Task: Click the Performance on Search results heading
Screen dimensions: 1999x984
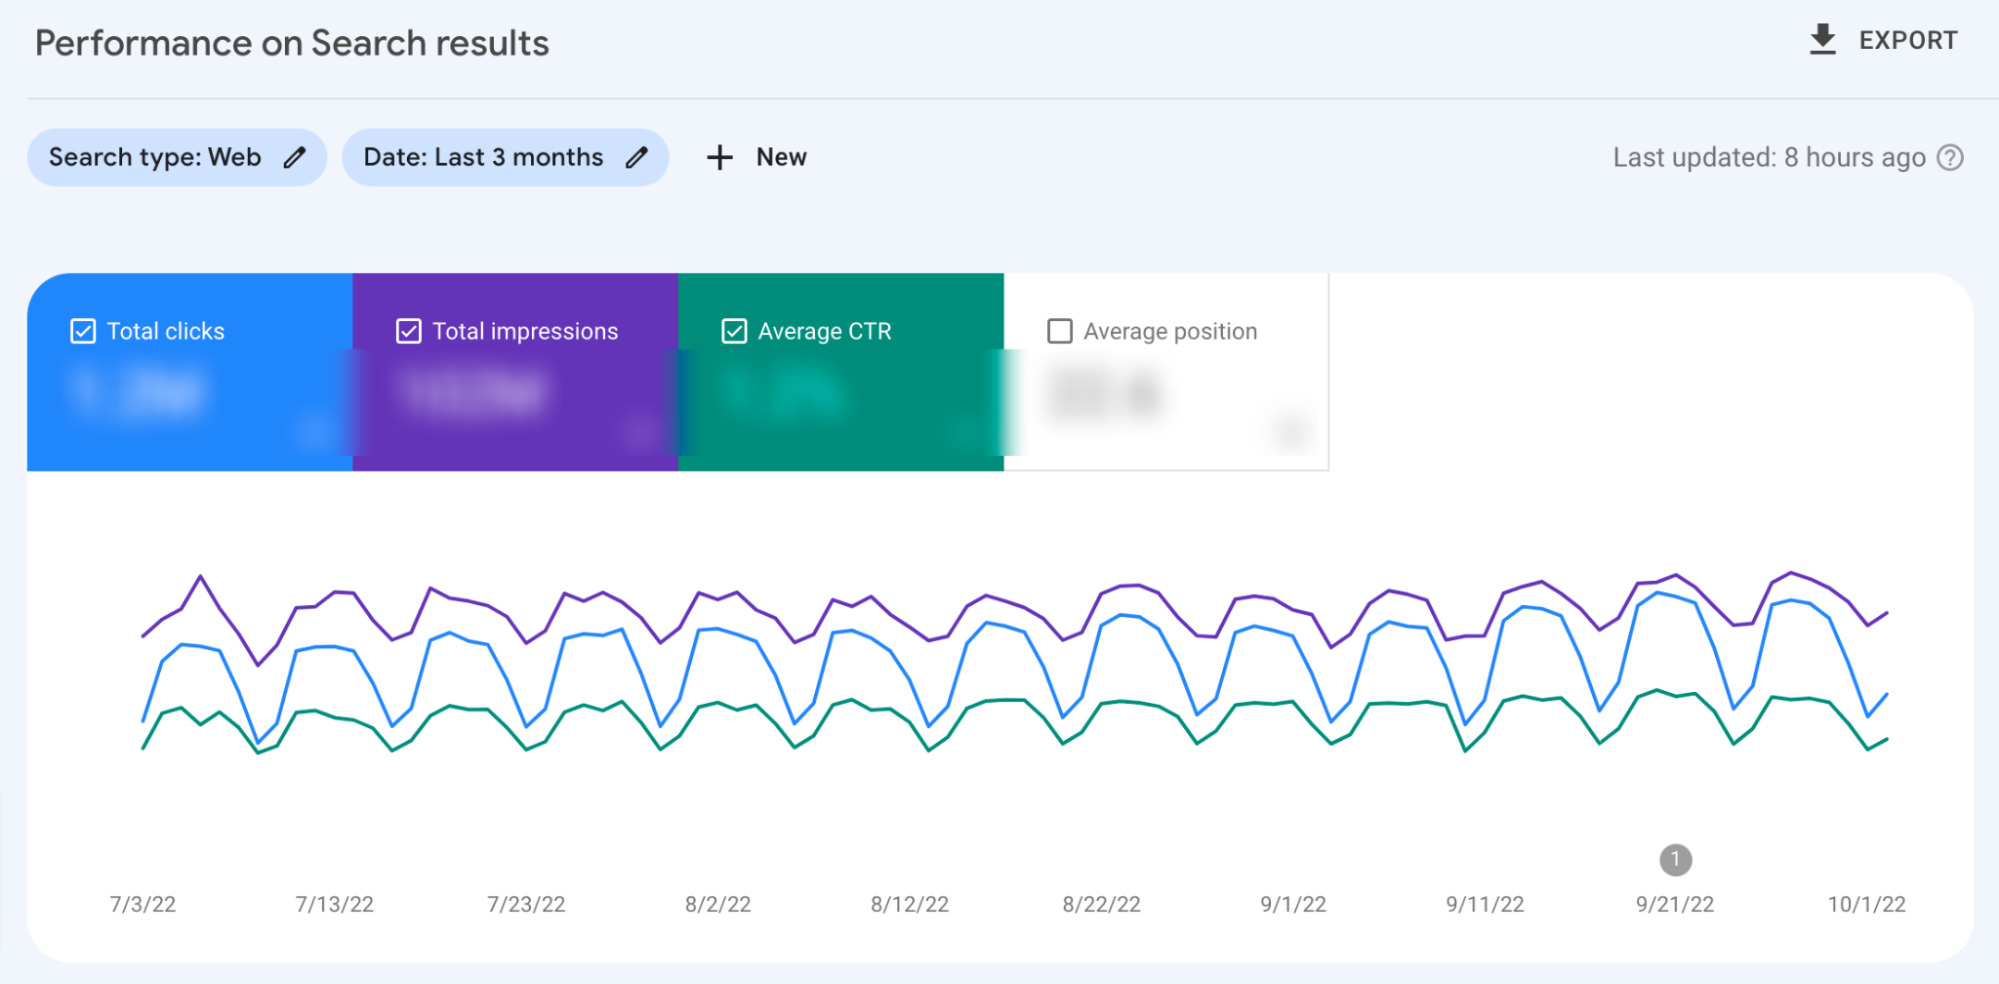Action: [x=292, y=43]
